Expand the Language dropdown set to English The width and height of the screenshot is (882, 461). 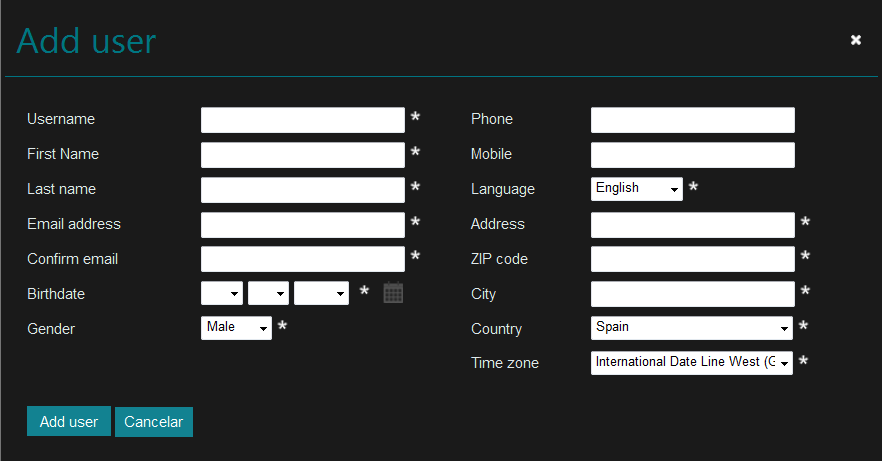[637, 189]
